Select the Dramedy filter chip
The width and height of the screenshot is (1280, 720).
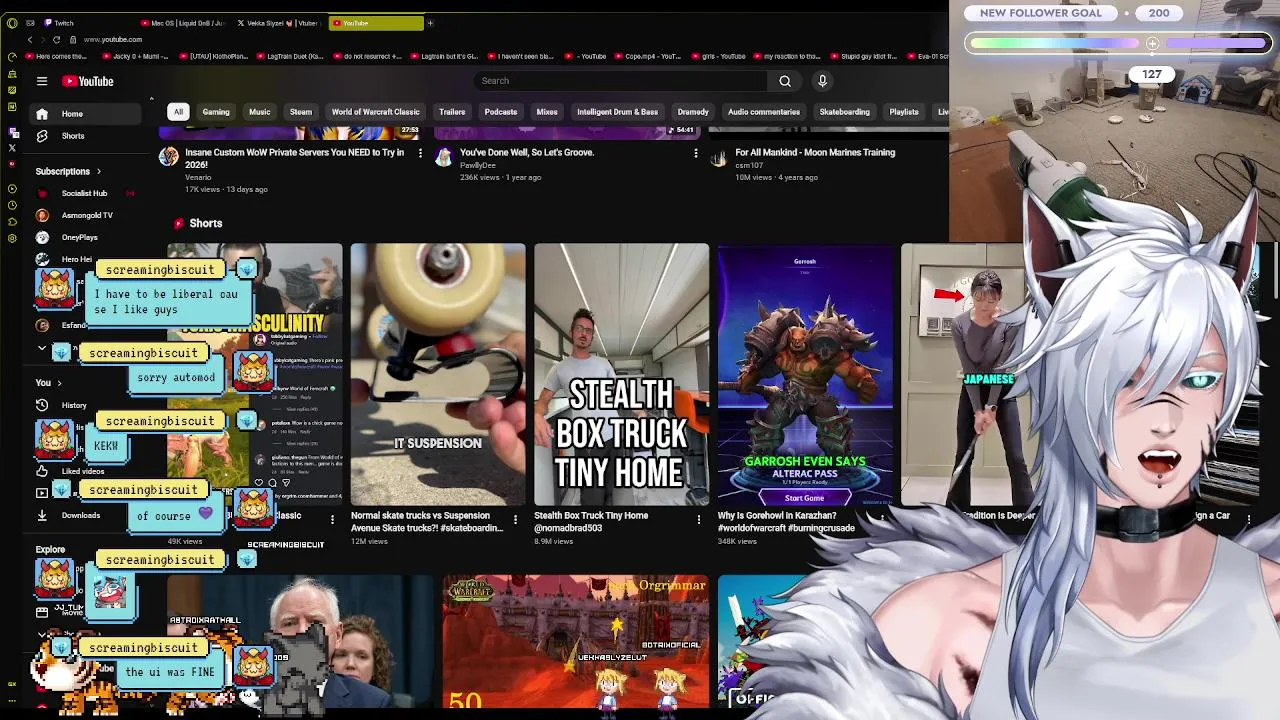692,112
